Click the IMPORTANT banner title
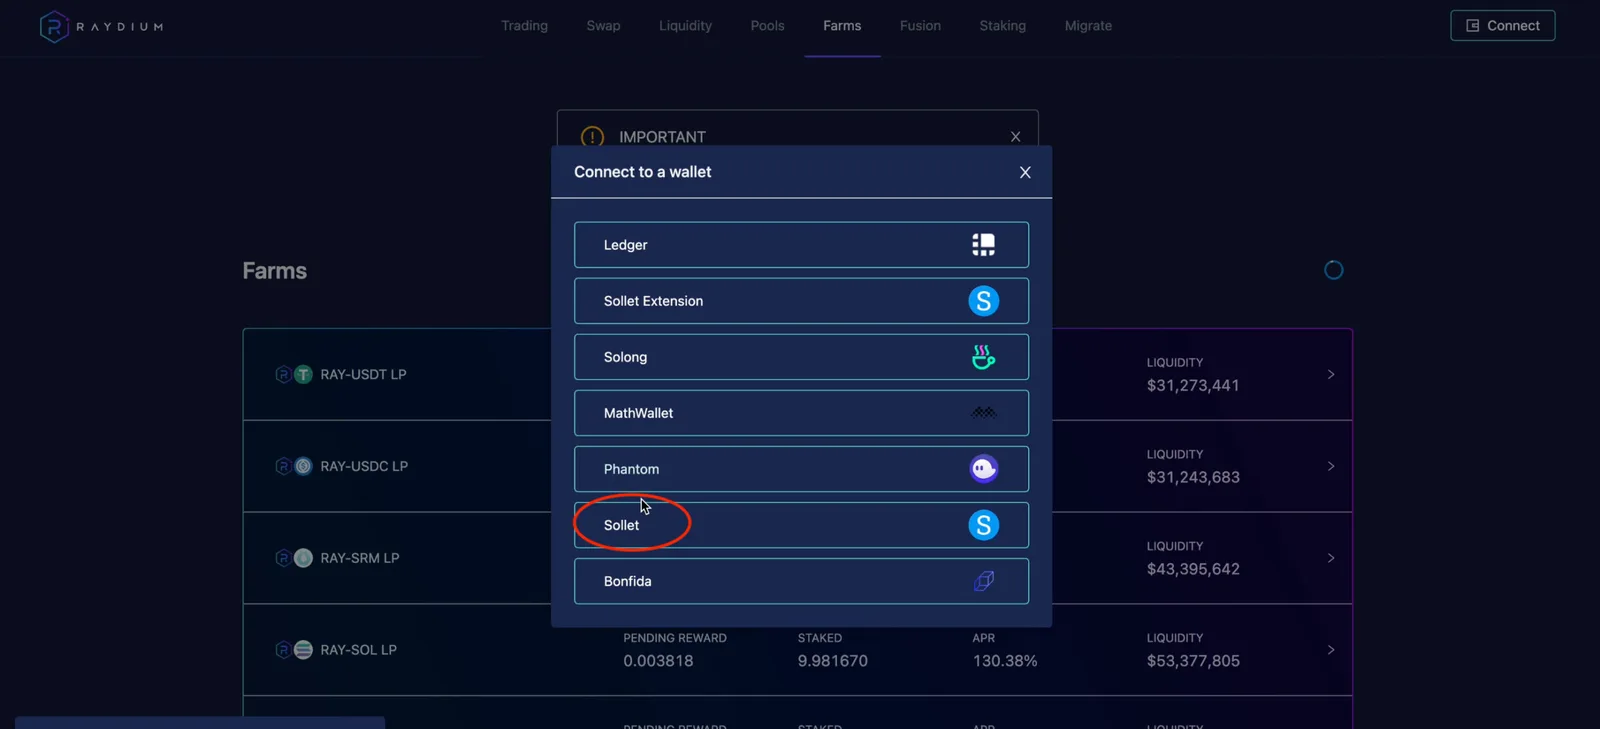This screenshot has height=729, width=1600. click(x=662, y=137)
